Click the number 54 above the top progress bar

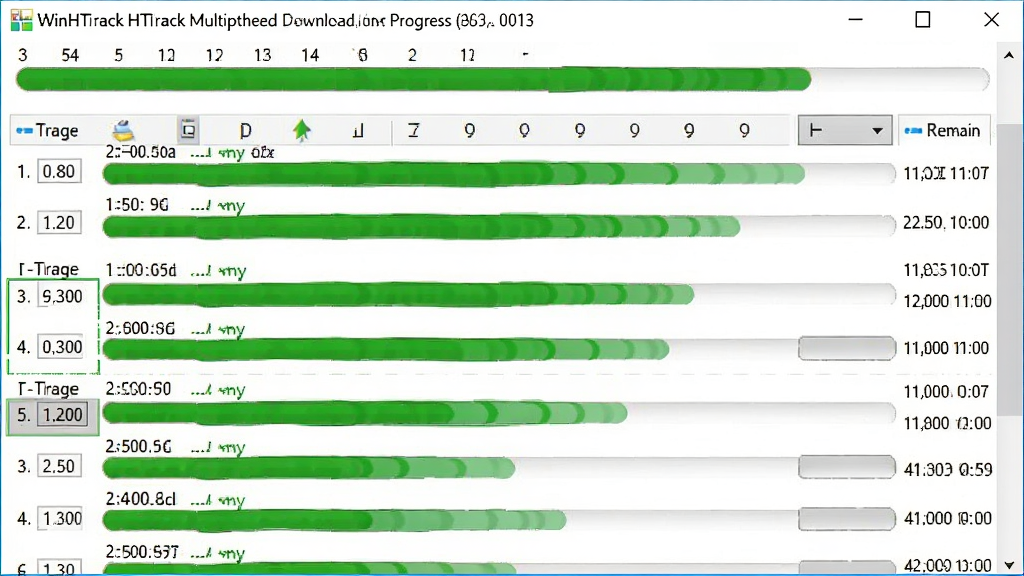pyautogui.click(x=70, y=56)
